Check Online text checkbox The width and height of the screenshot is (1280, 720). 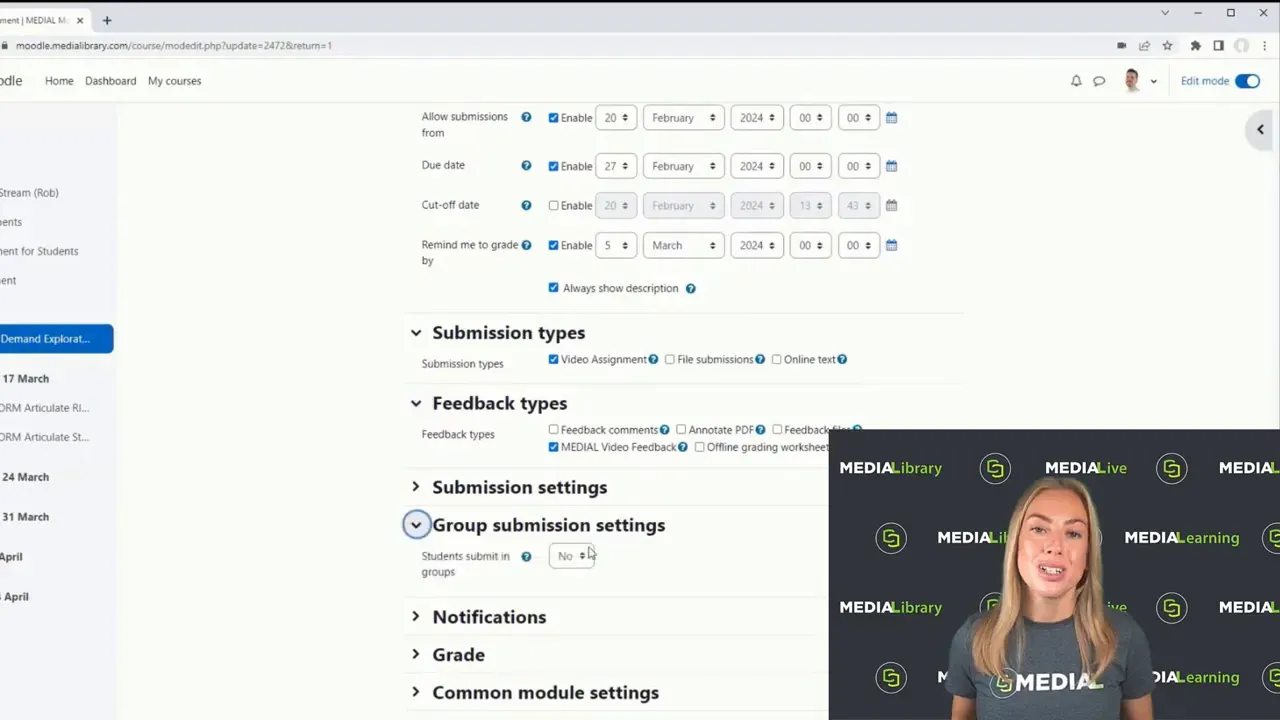pos(776,359)
